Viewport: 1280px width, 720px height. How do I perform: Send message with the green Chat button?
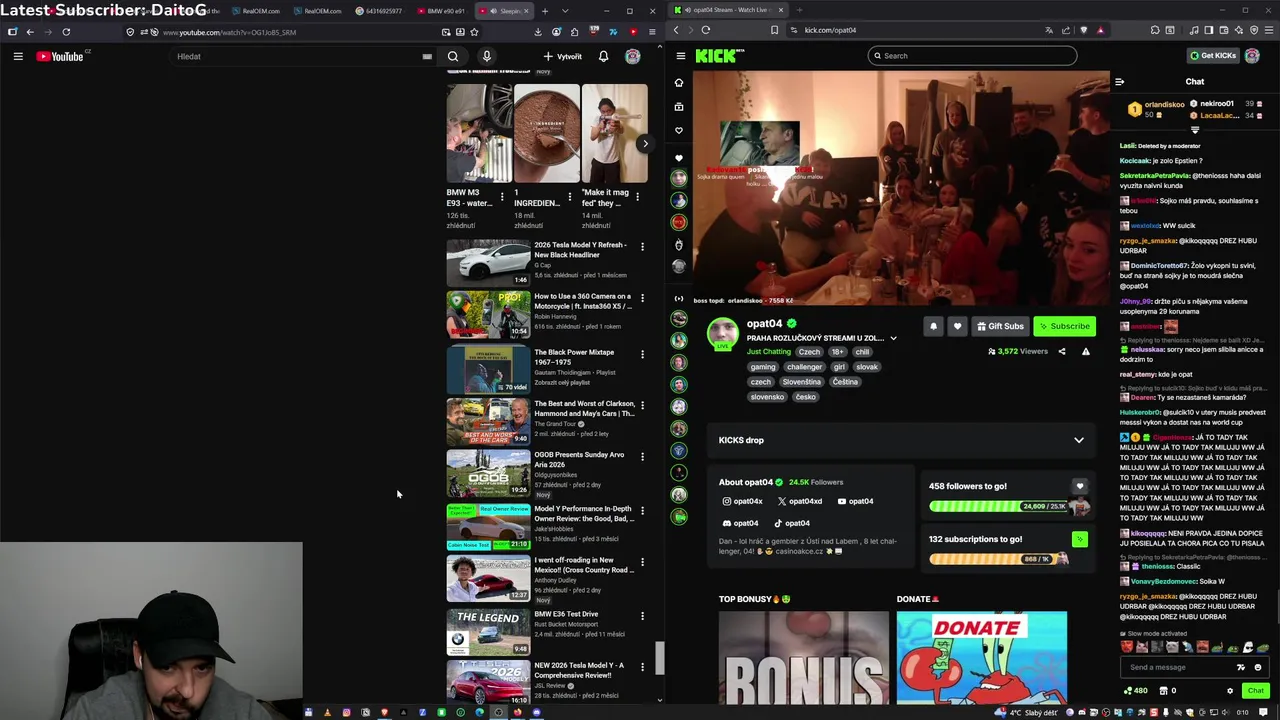tap(1256, 690)
